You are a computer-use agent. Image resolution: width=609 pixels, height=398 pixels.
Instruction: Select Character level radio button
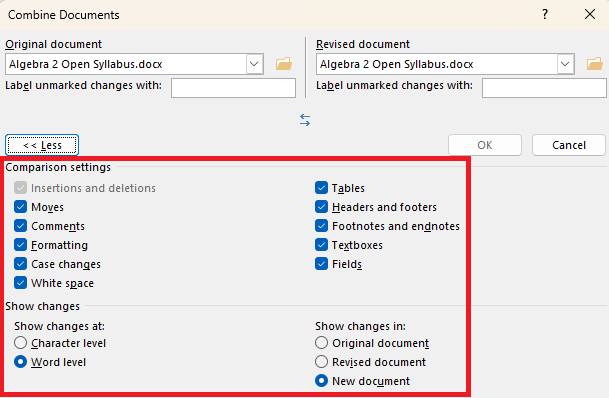point(20,343)
